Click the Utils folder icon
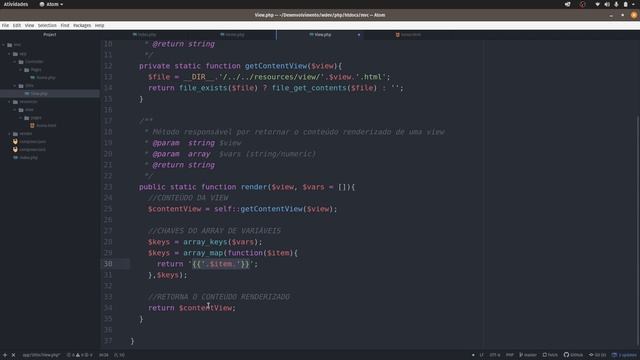This screenshot has height=360, width=640. 21,86
